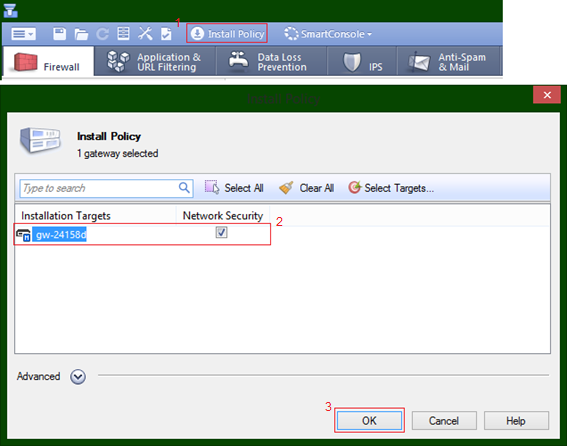Click the refresh icon in toolbar
This screenshot has width=567, height=446.
(102, 34)
